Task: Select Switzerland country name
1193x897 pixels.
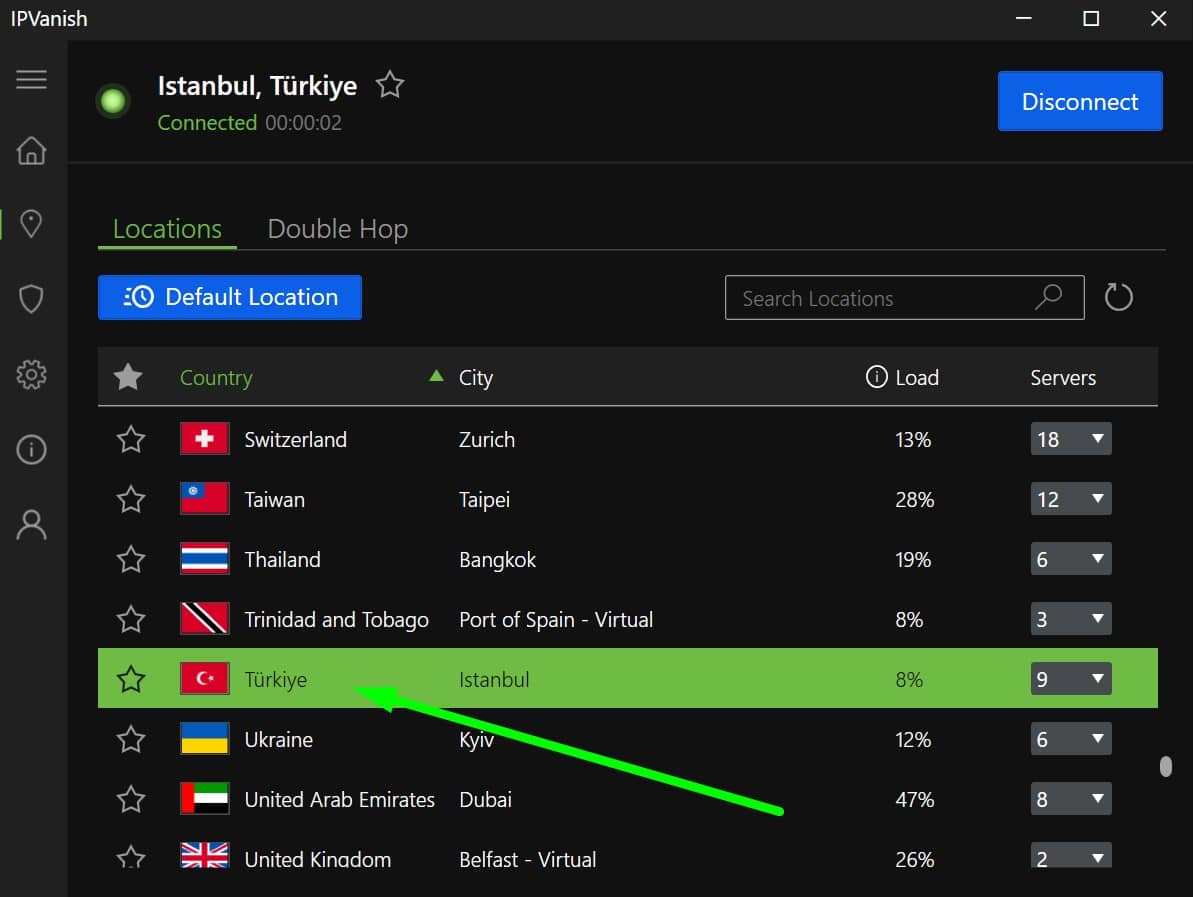Action: pyautogui.click(x=295, y=440)
